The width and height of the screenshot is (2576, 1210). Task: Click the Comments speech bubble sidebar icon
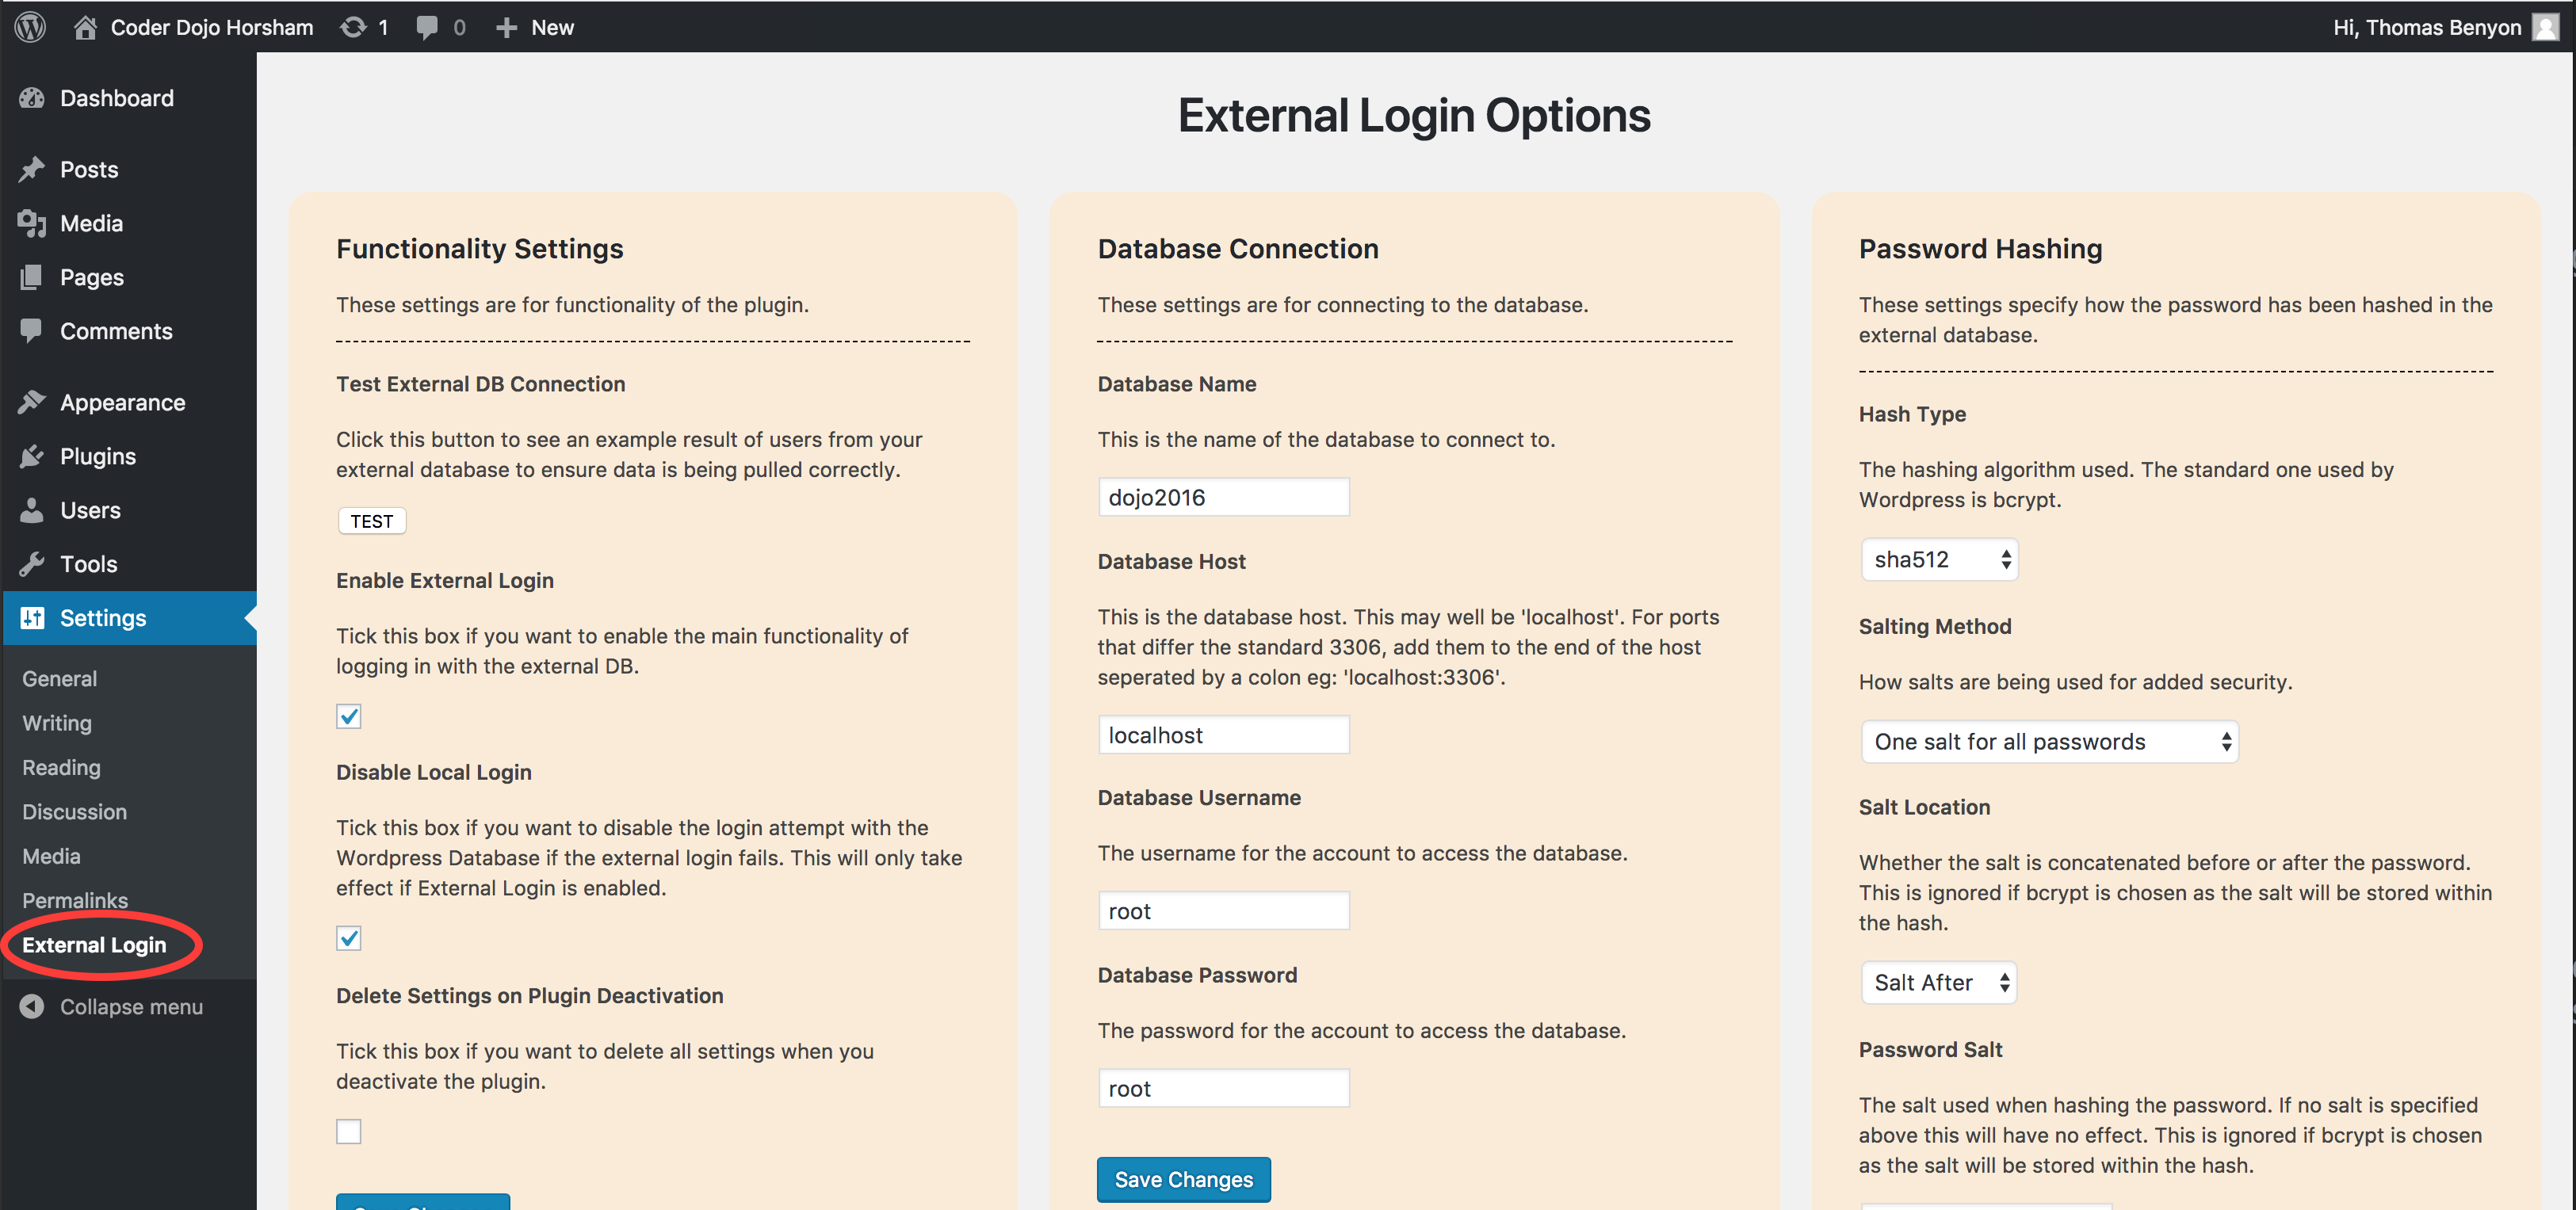[32, 331]
